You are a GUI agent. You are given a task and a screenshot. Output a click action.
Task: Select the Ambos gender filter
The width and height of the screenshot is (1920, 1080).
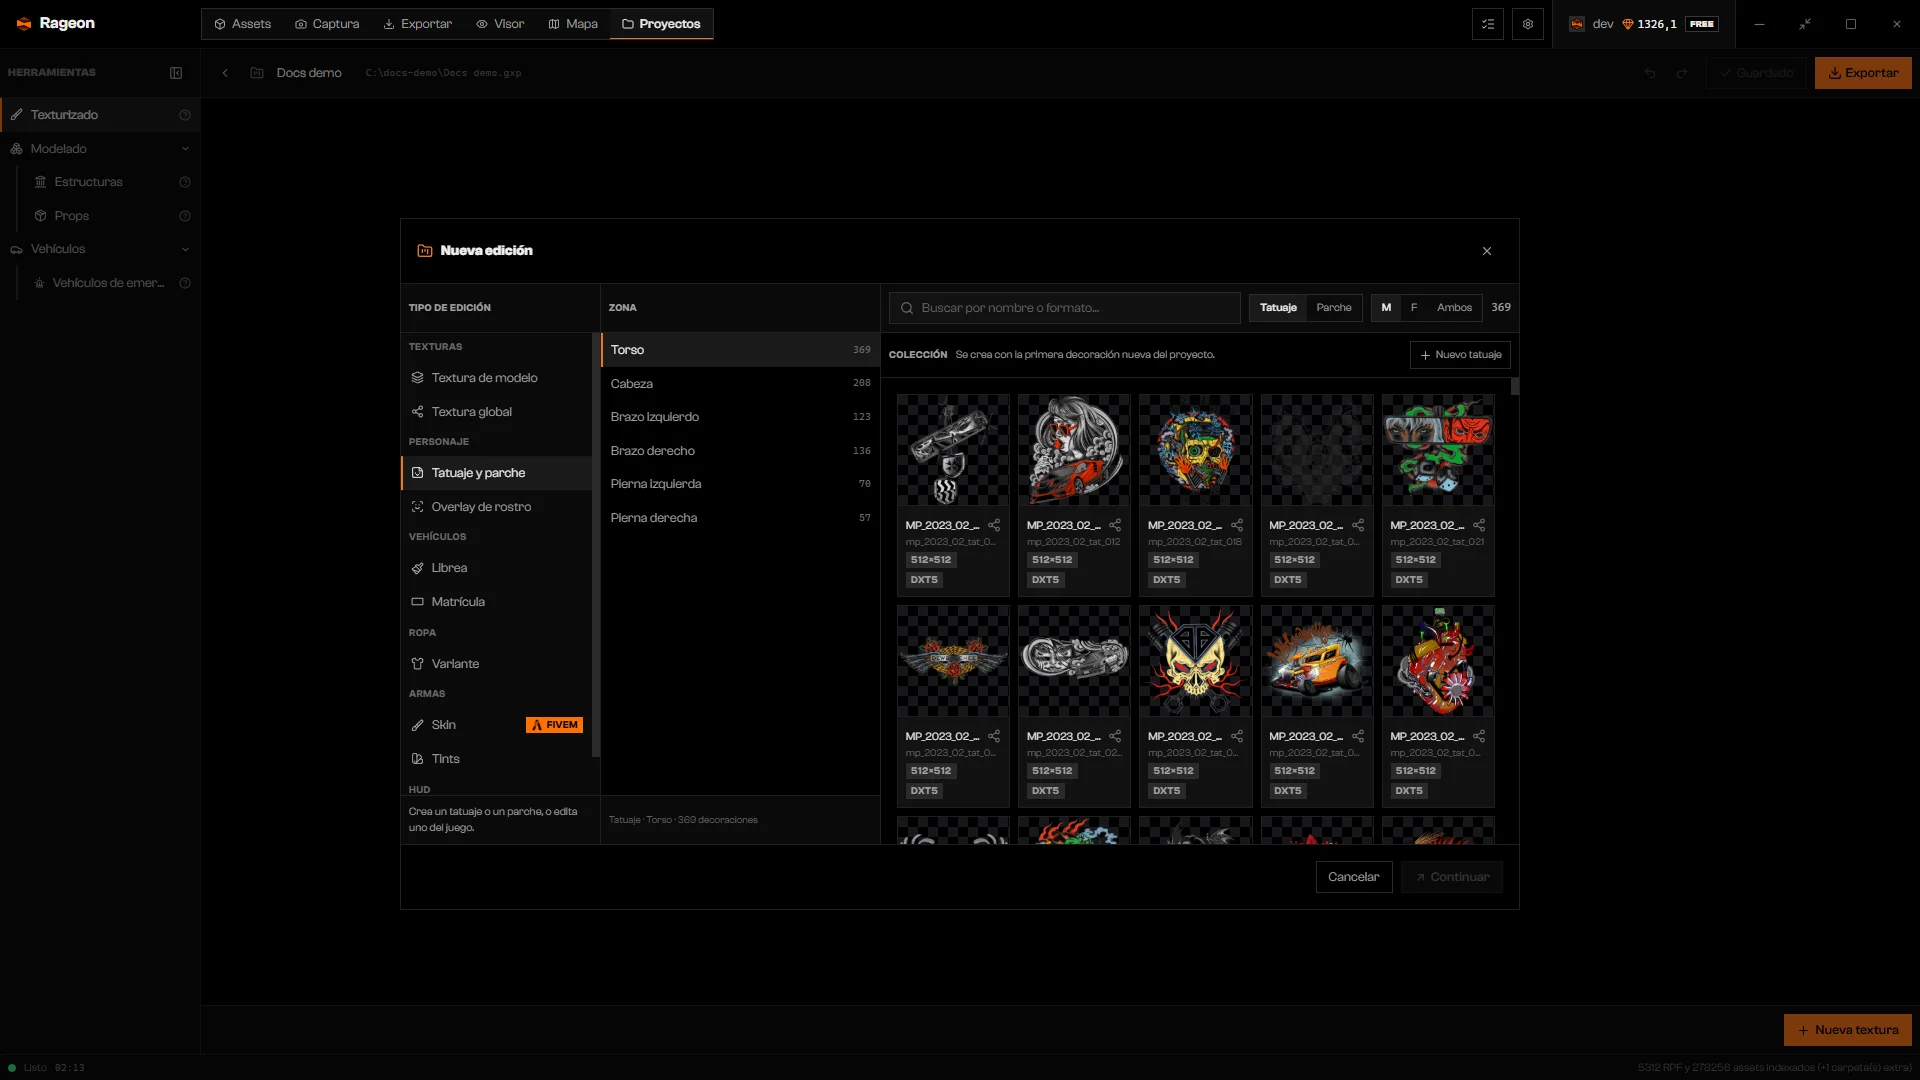pyautogui.click(x=1454, y=308)
